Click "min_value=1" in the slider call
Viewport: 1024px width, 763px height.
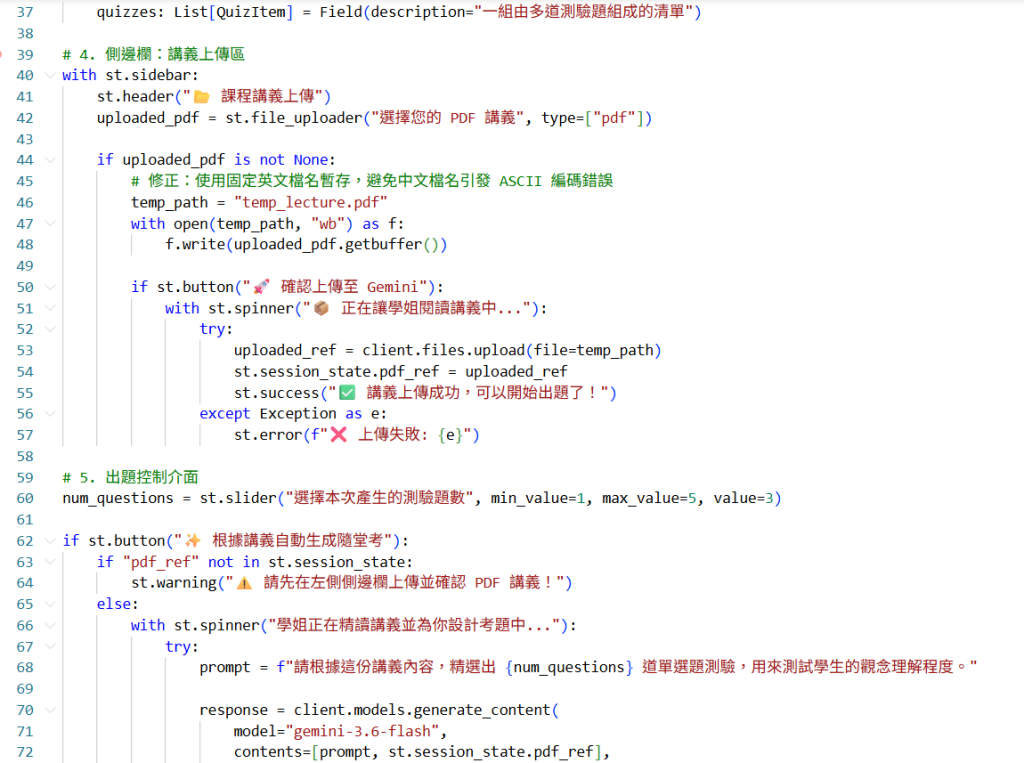point(537,498)
